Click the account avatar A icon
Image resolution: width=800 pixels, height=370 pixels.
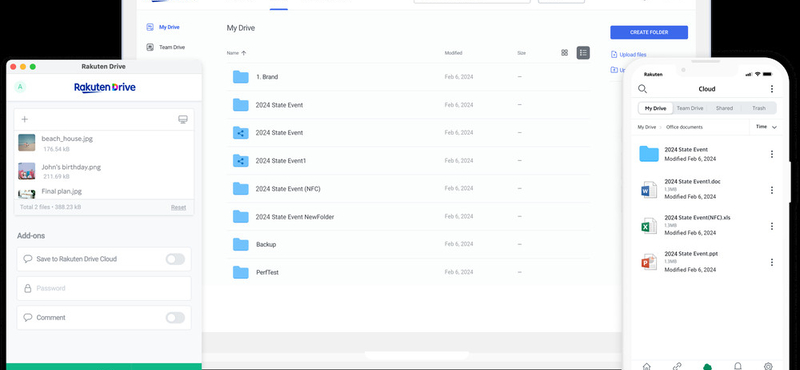click(20, 87)
